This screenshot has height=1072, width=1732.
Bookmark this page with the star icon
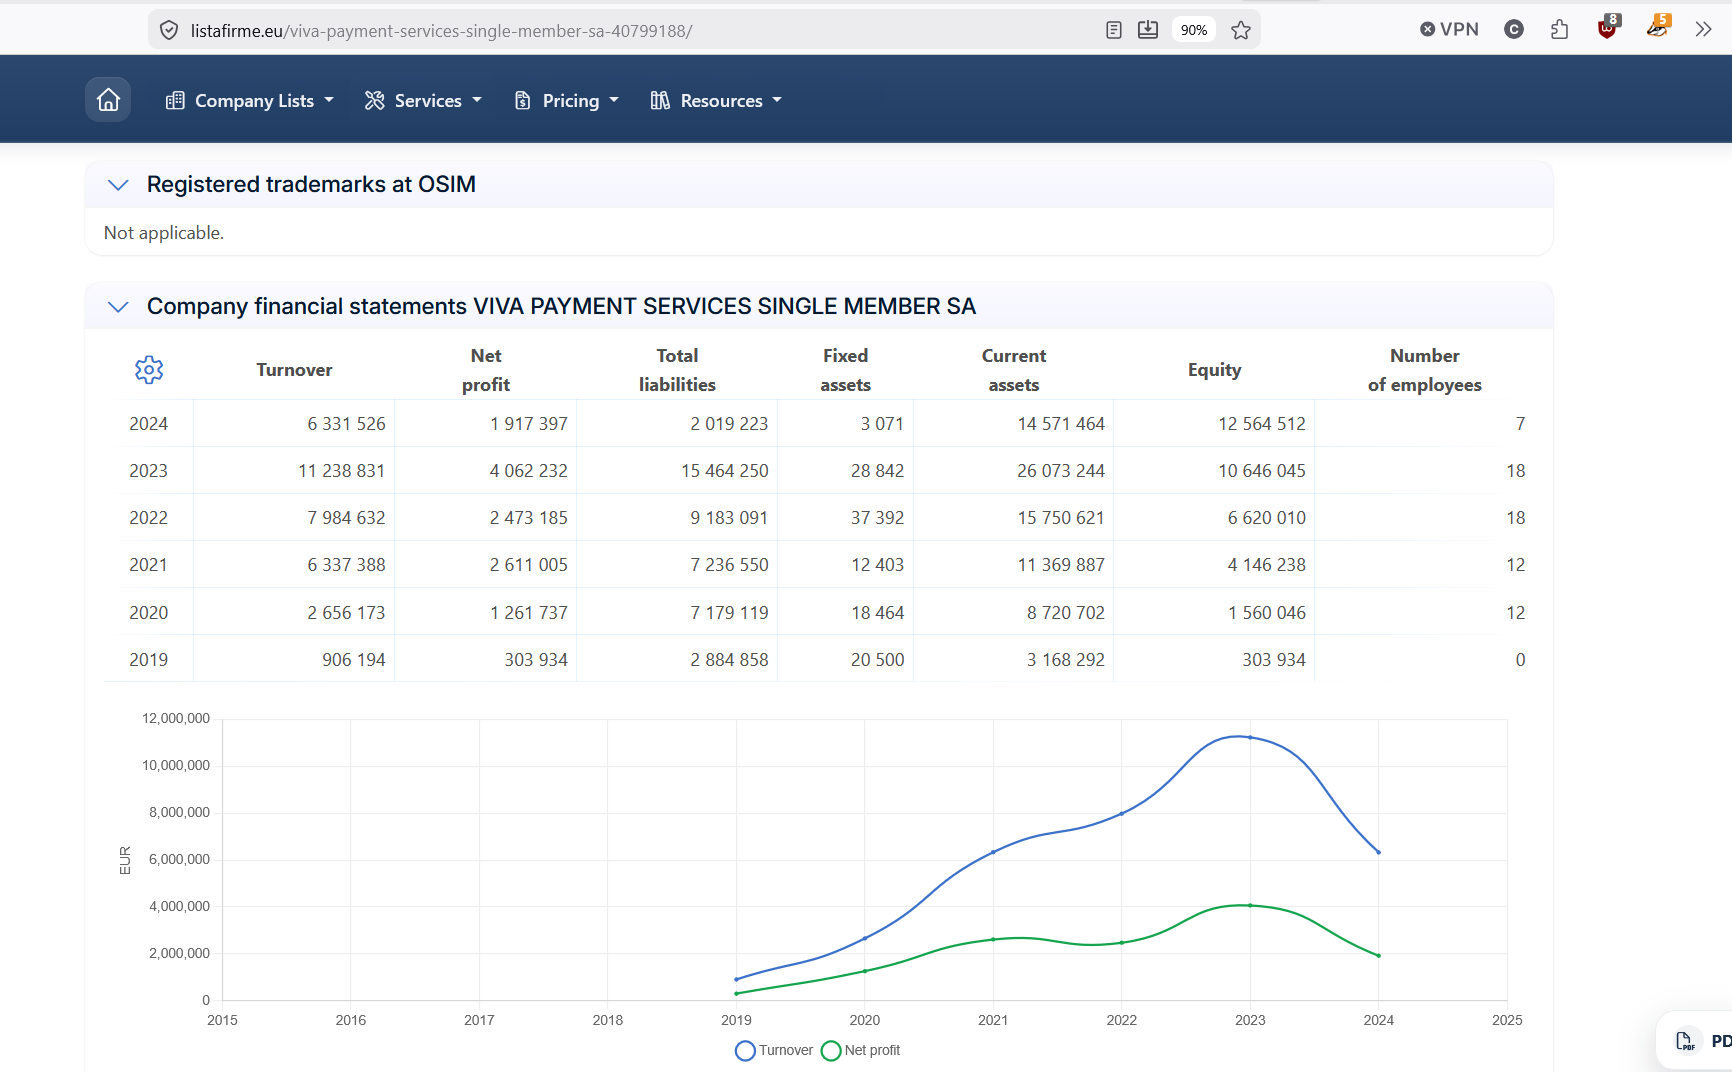(1241, 30)
